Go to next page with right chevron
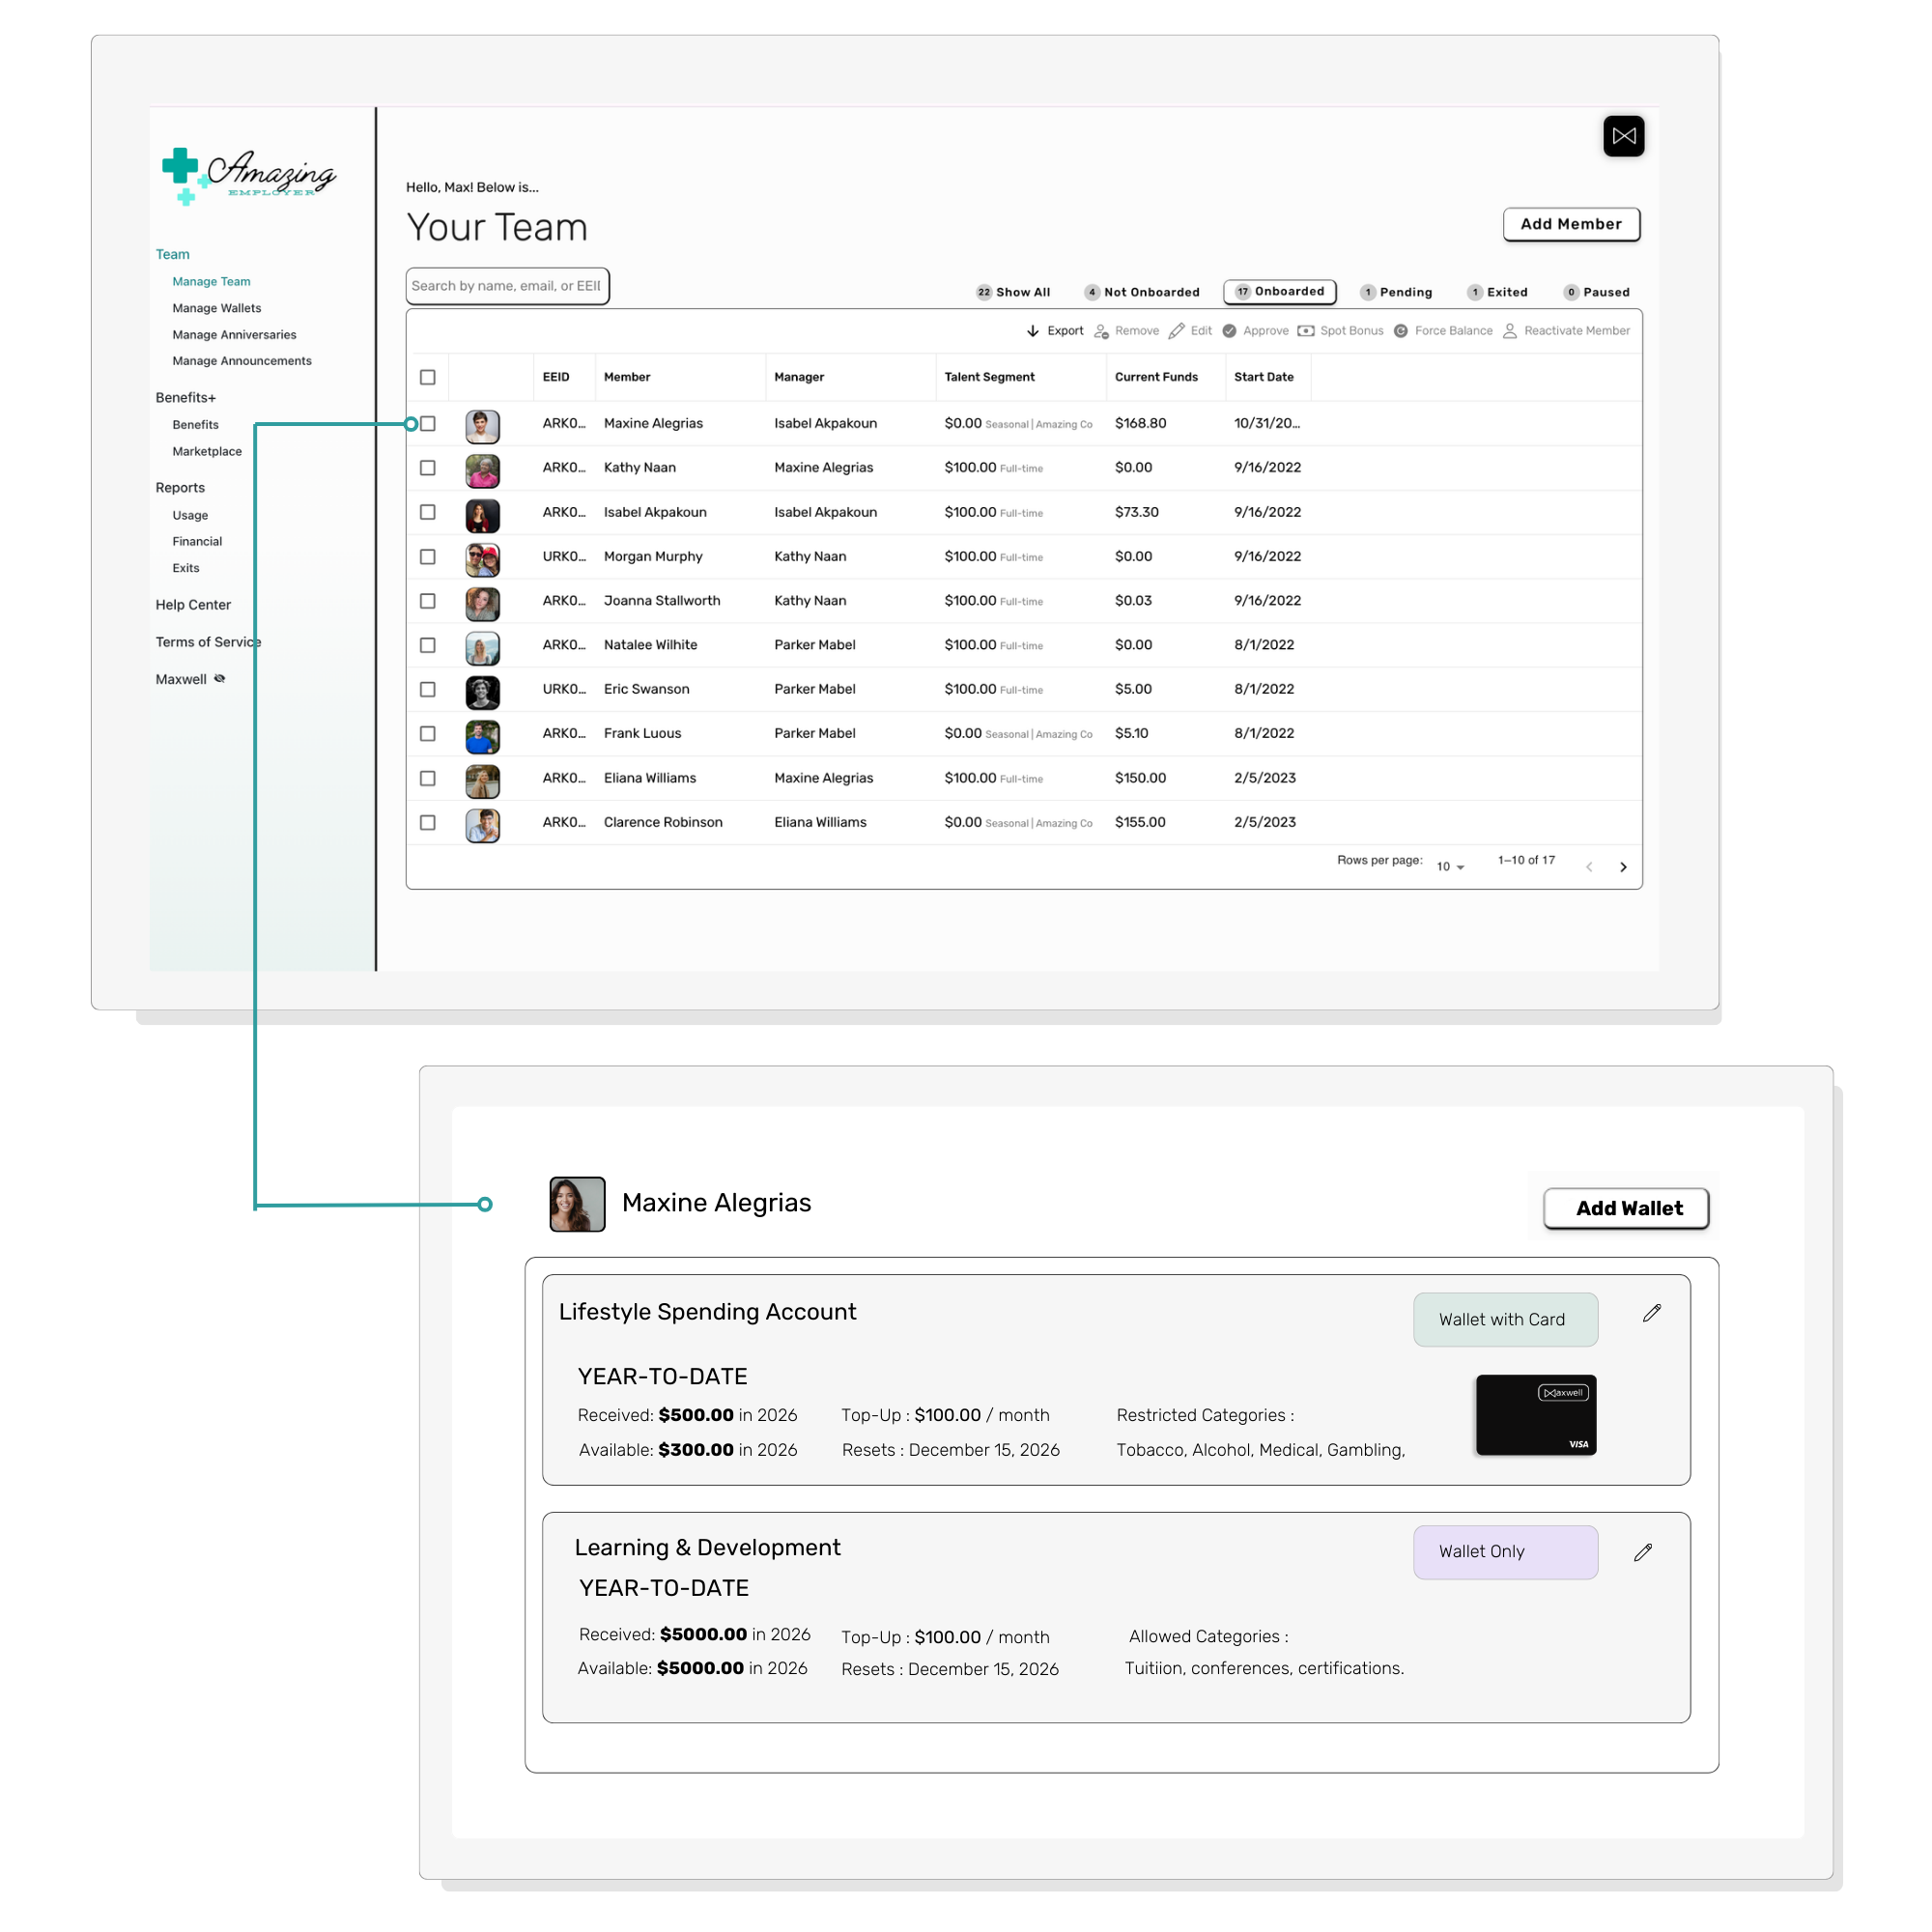The image size is (1932, 1932). [x=1622, y=867]
